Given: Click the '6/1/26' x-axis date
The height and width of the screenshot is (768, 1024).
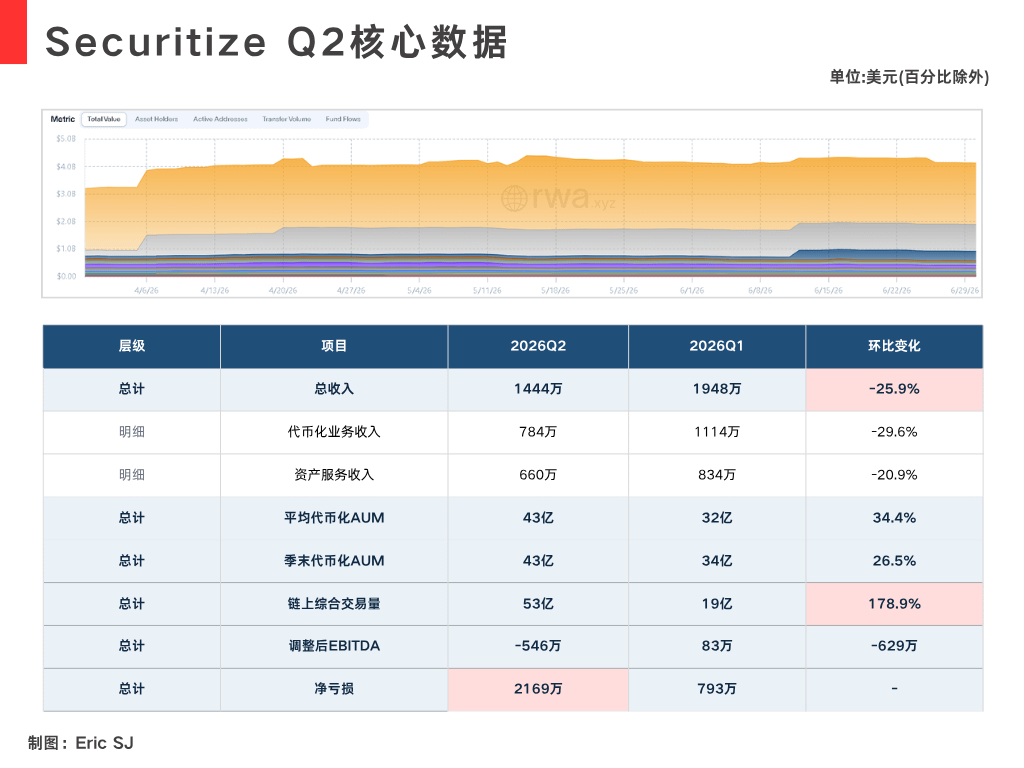Looking at the screenshot, I should point(692,291).
